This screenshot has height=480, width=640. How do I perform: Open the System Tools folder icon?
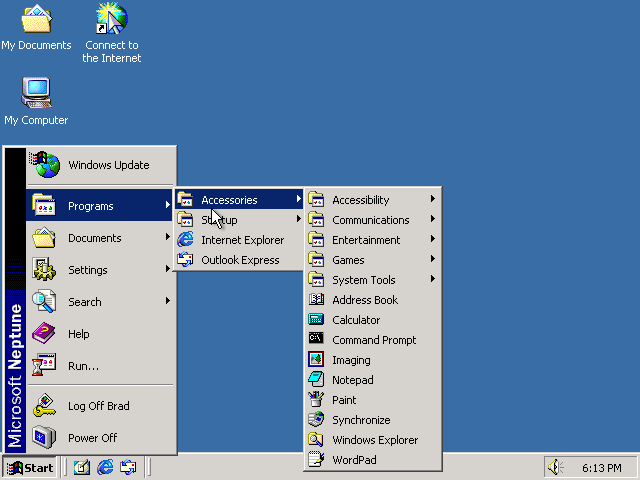tap(316, 280)
